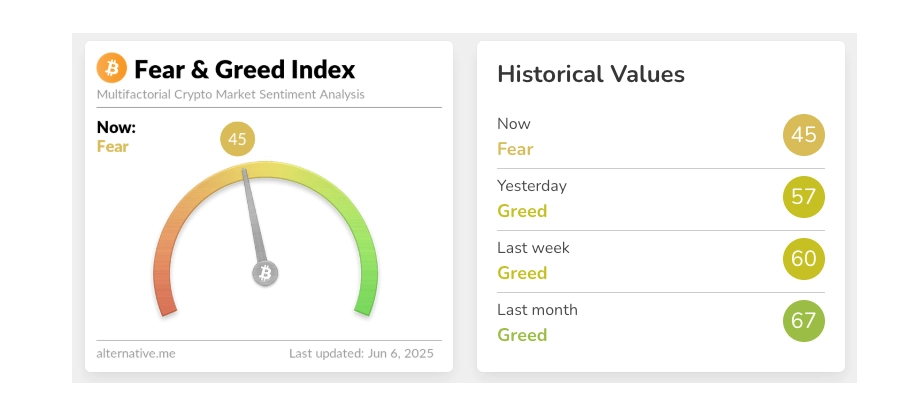
Task: Select the Last week row label
Action: tap(533, 248)
